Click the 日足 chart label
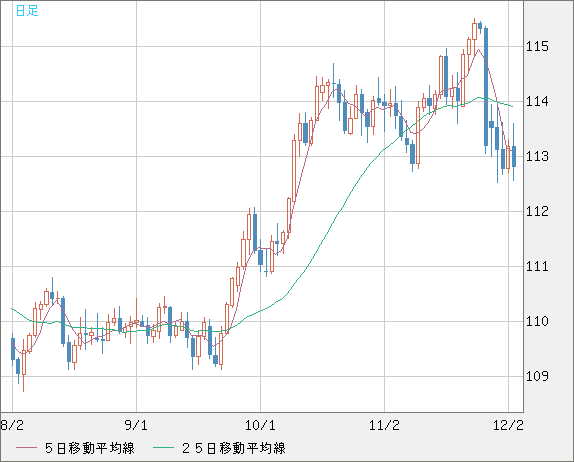This screenshot has width=574, height=462. pos(27,11)
